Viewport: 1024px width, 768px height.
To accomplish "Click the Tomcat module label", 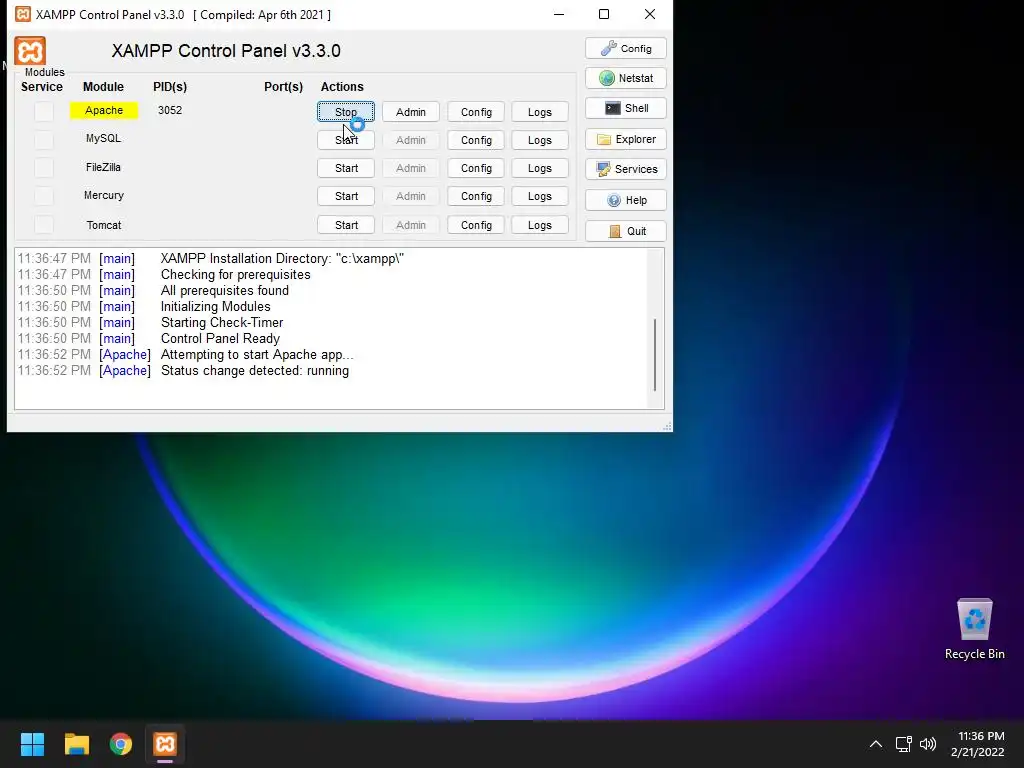I will point(104,225).
